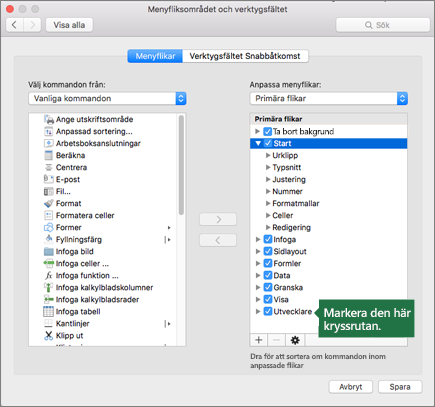Screen dimensions: 435x407
Task: Click the Fil... icon
Action: tap(49, 191)
